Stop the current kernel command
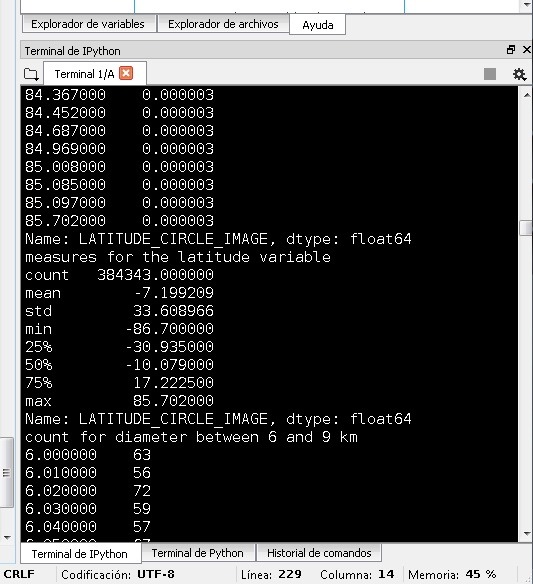The height and width of the screenshot is (584, 533). [490, 74]
